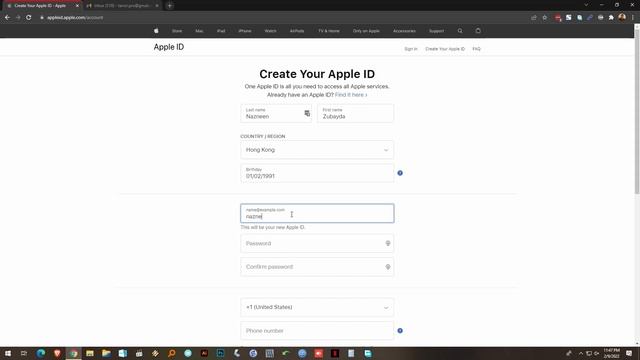This screenshot has height=360, width=640.
Task: Click the Confirm password field
Action: coord(317,267)
